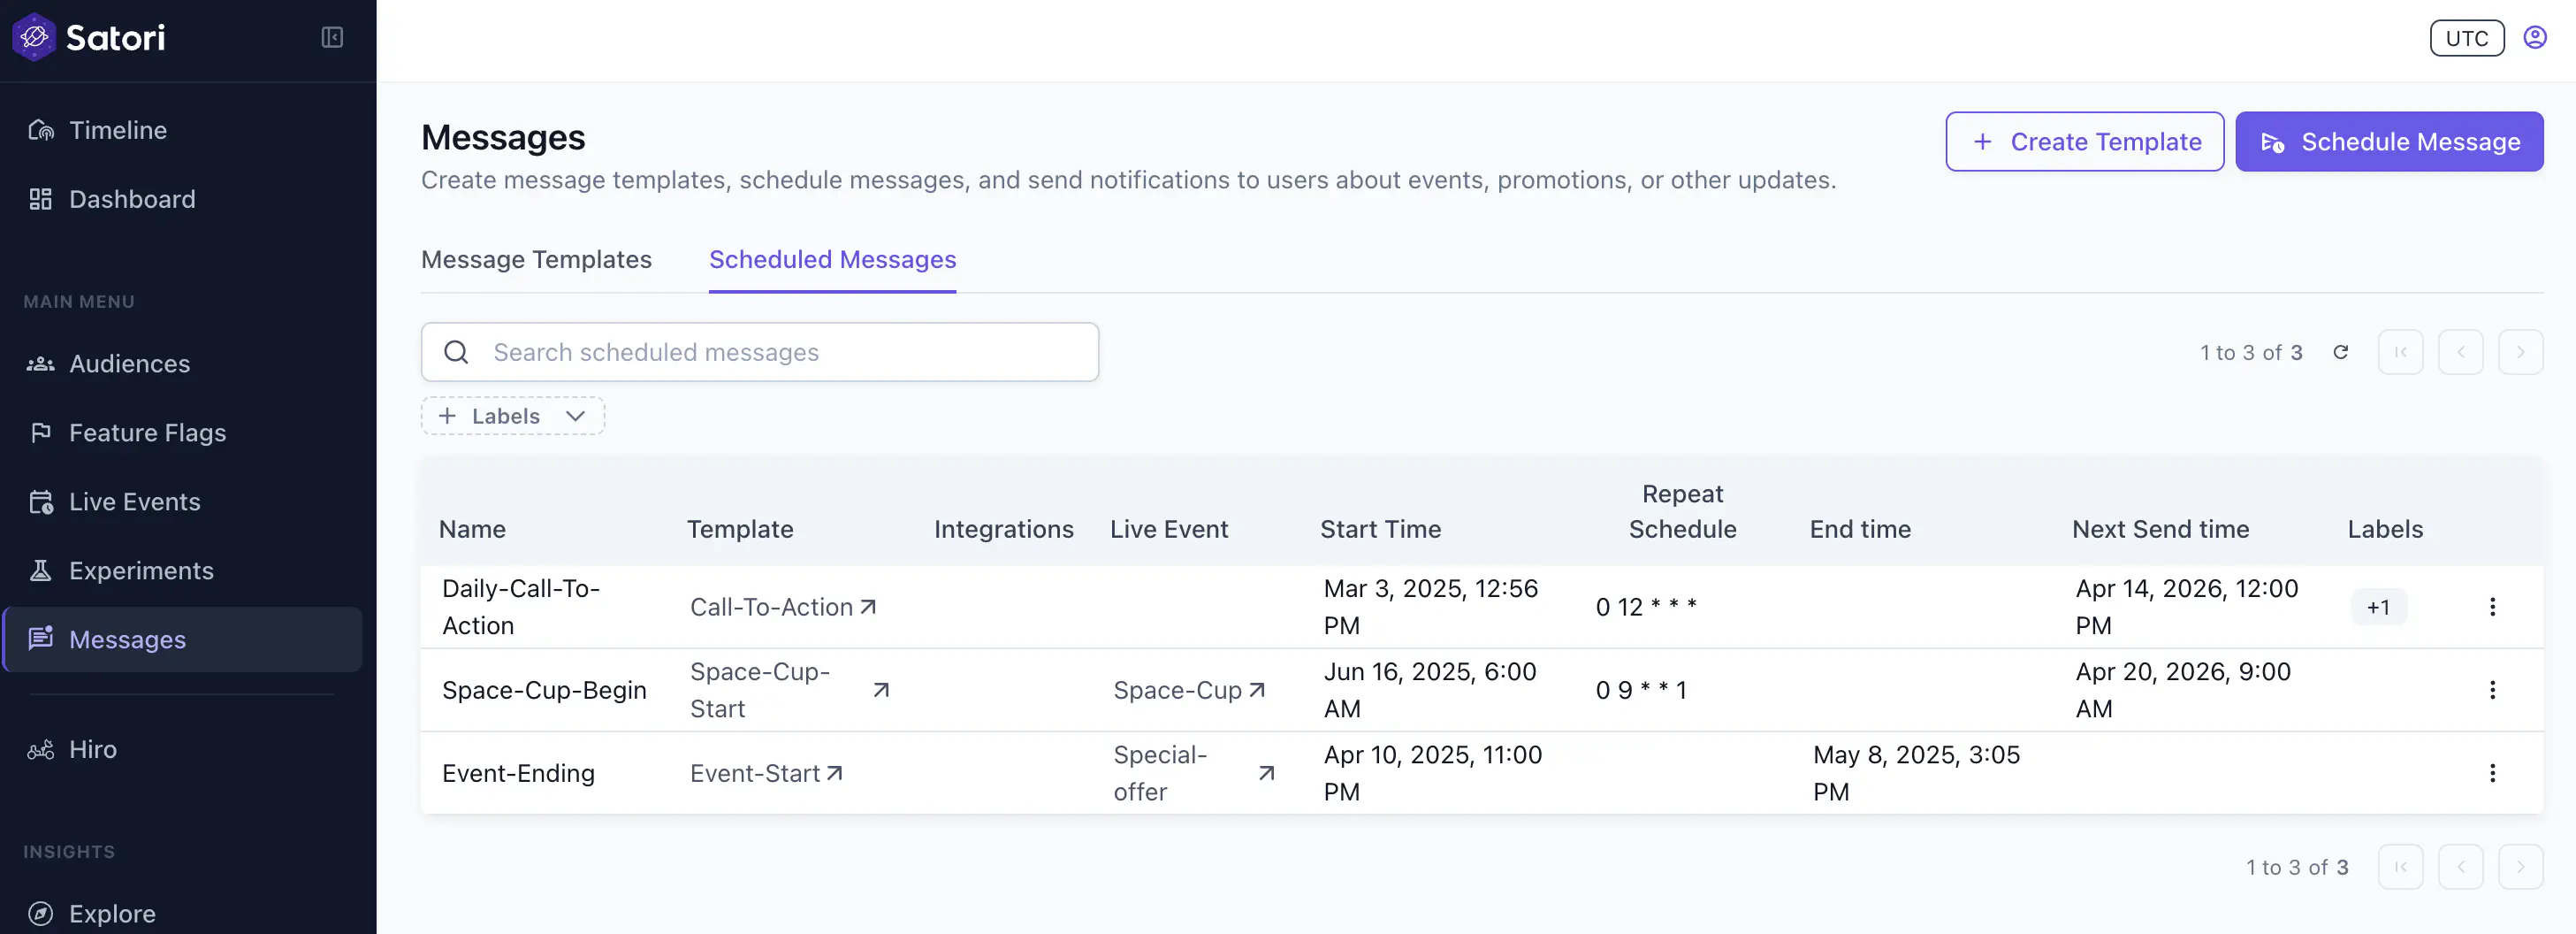Open kebab menu for Event-Ending row
Image resolution: width=2576 pixels, height=934 pixels.
pos(2493,772)
